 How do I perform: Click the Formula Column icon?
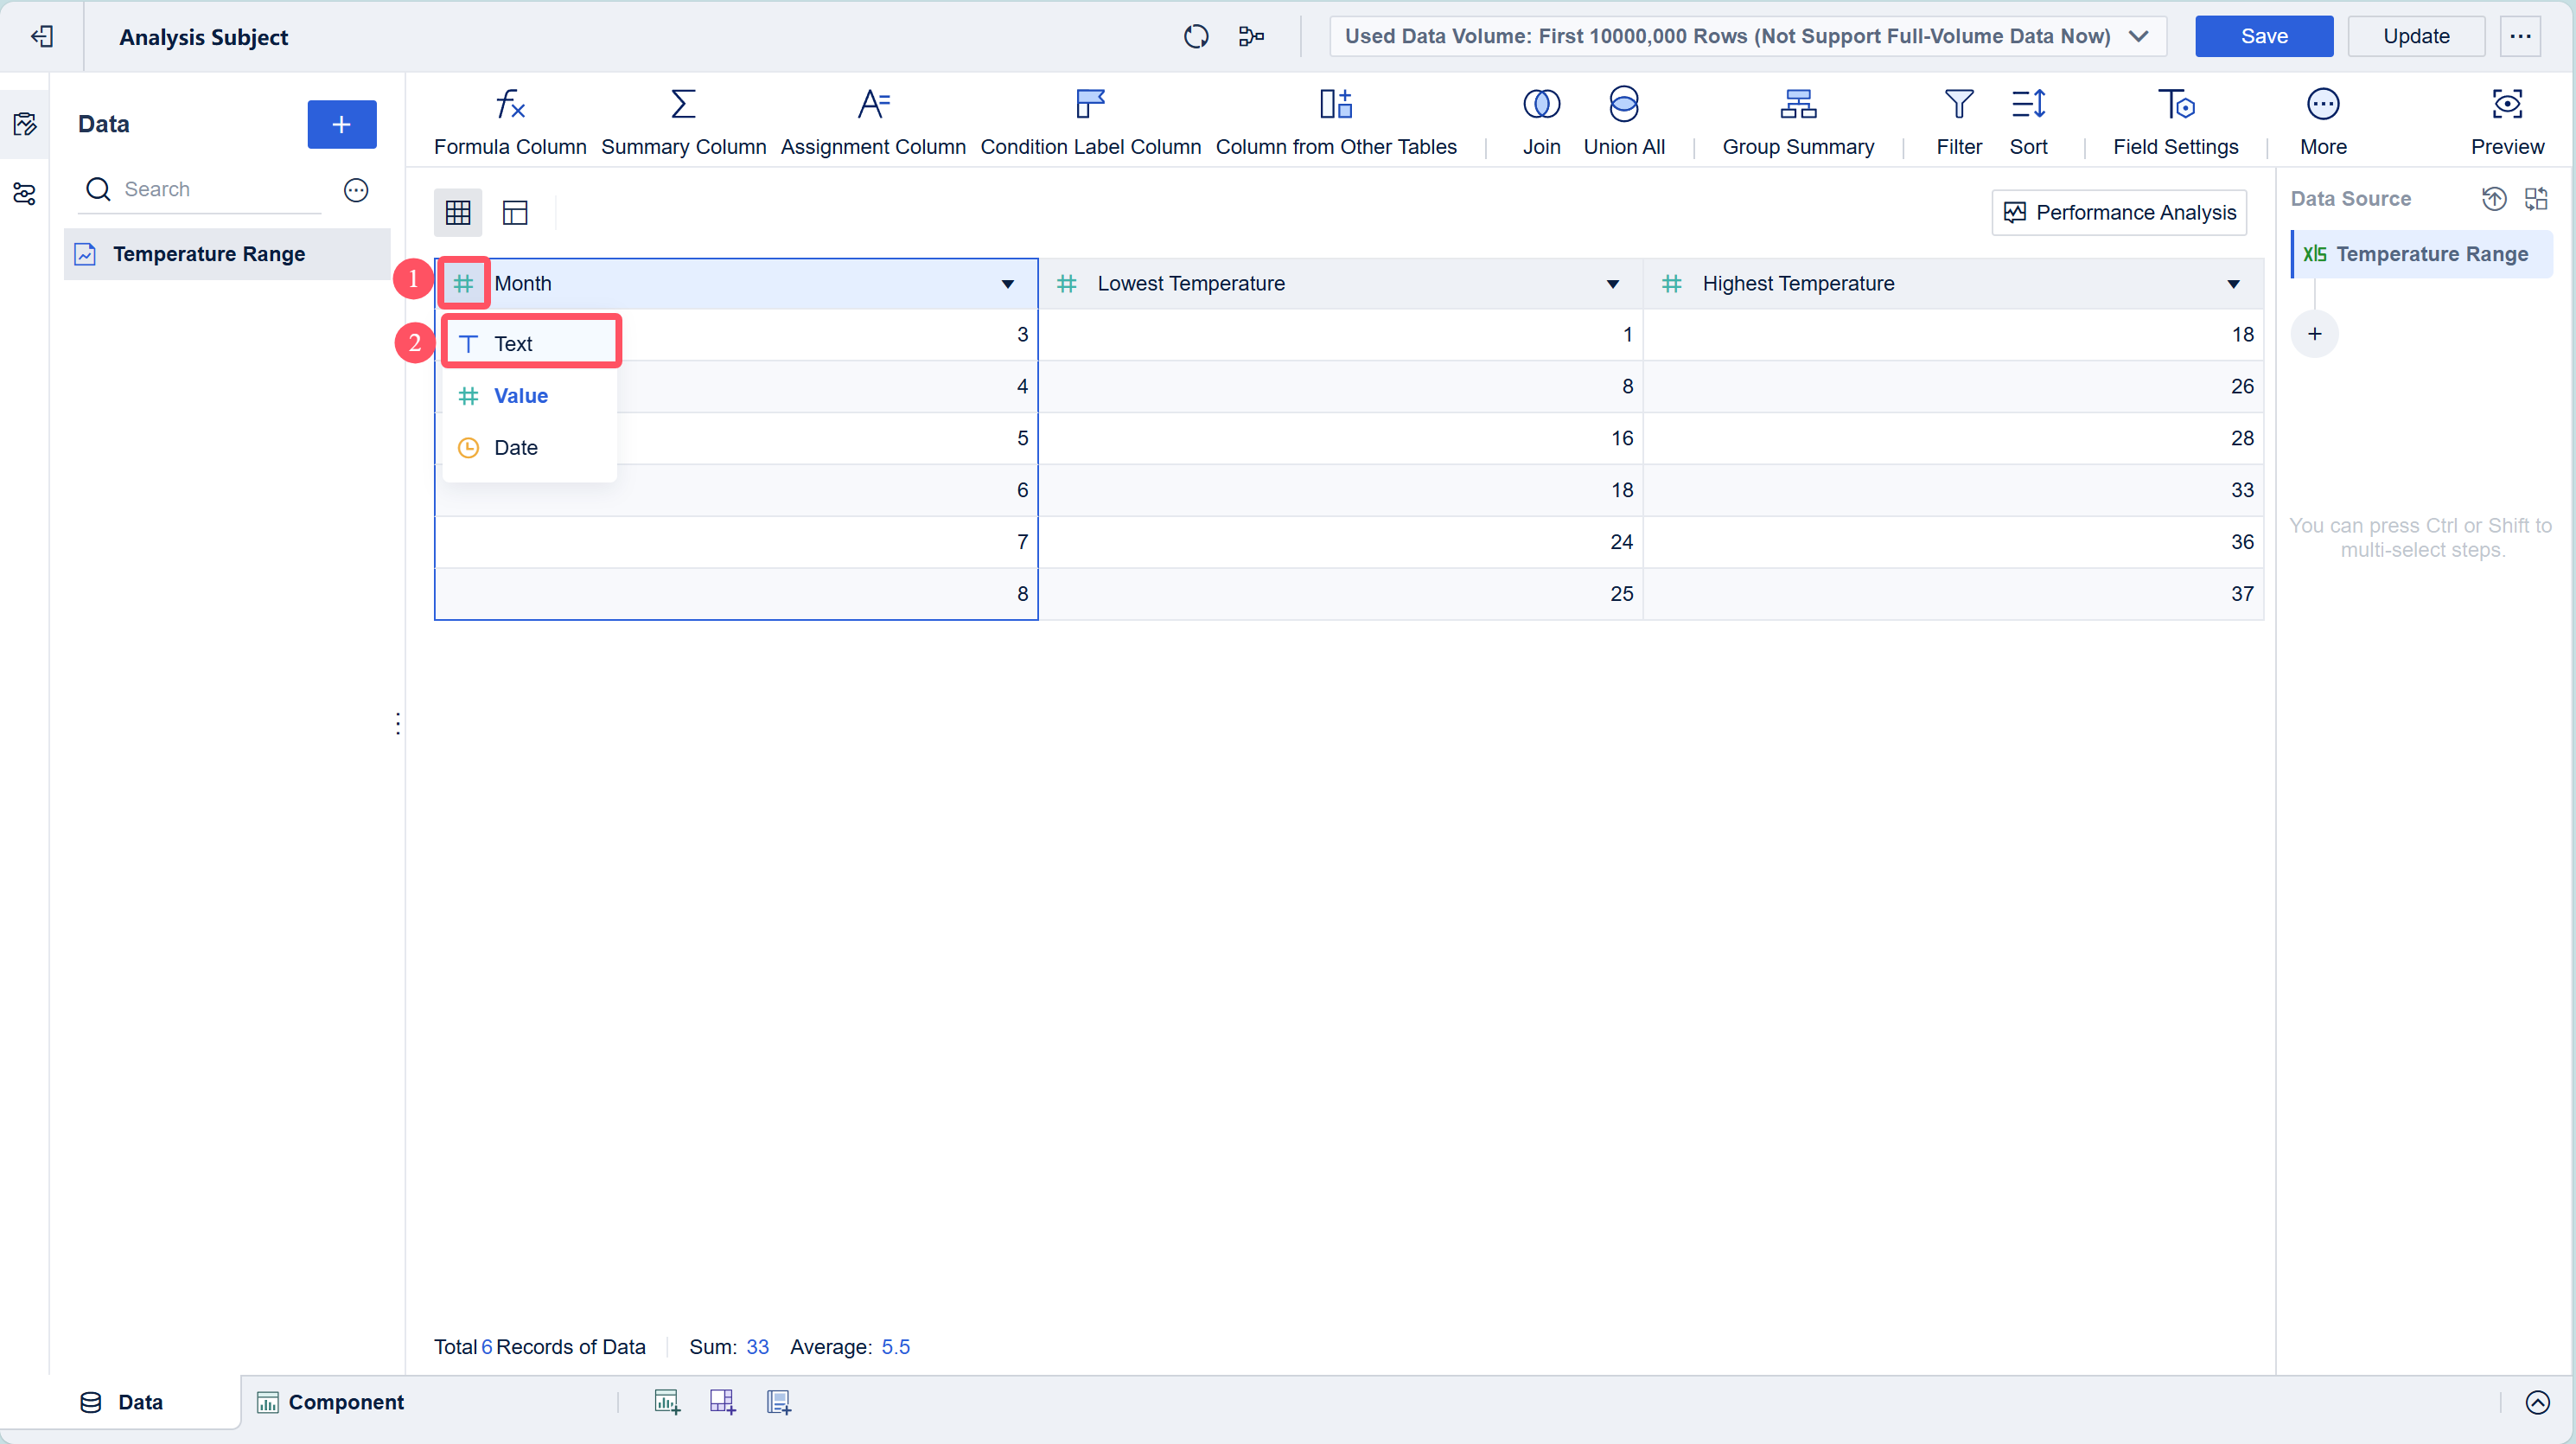[x=510, y=105]
